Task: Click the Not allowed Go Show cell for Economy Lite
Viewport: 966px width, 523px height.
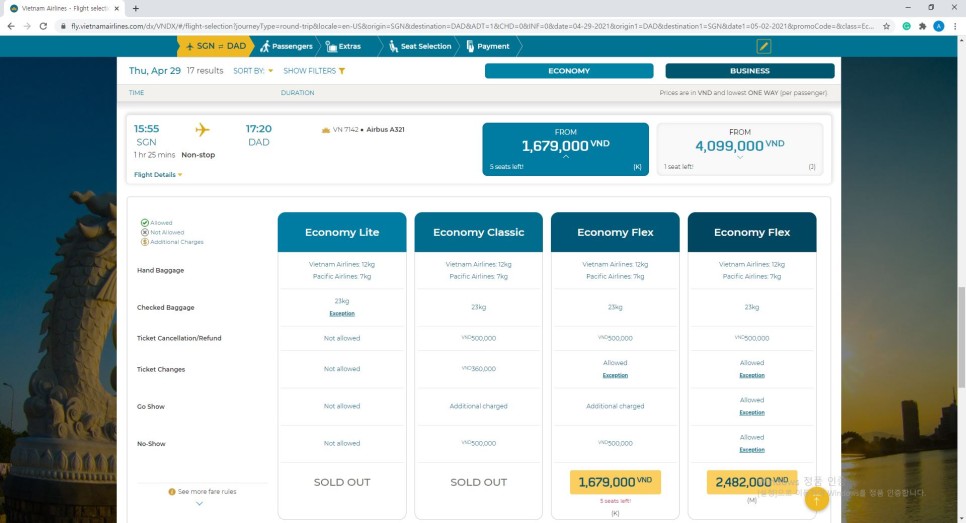Action: (x=342, y=407)
